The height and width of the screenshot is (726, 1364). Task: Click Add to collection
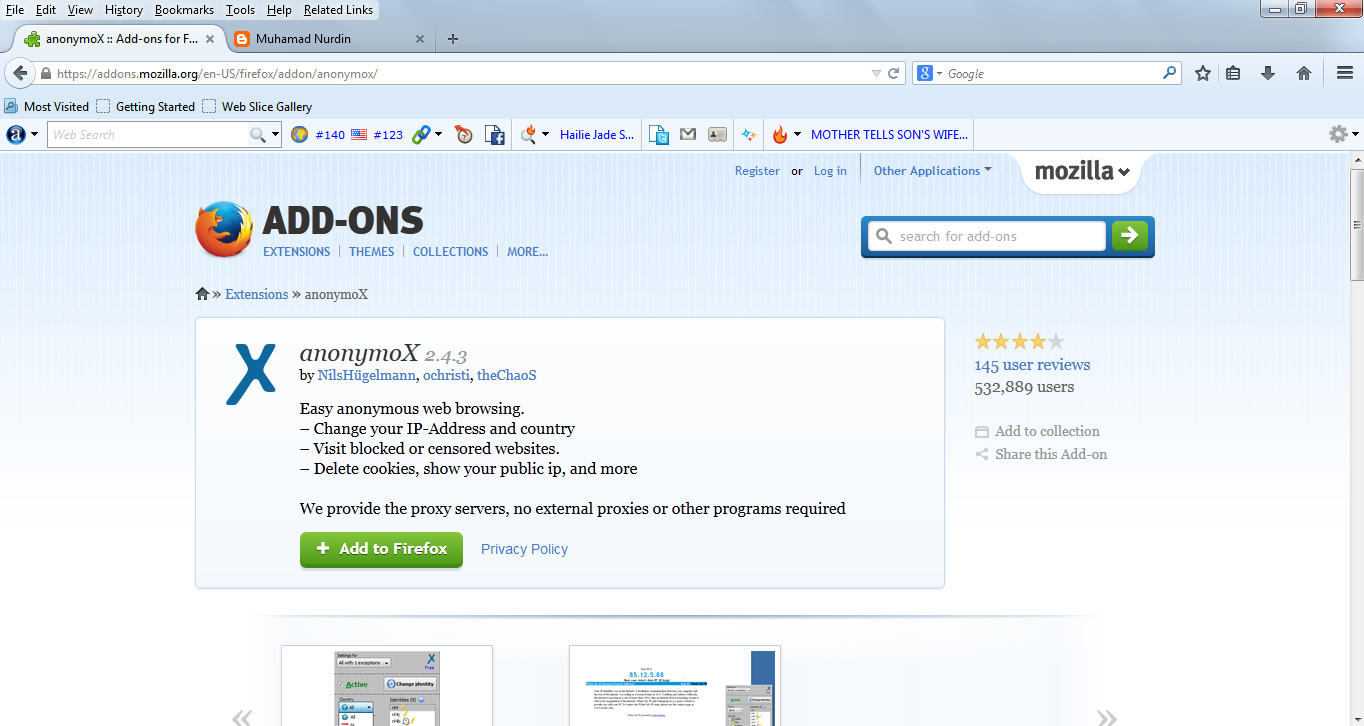1038,431
